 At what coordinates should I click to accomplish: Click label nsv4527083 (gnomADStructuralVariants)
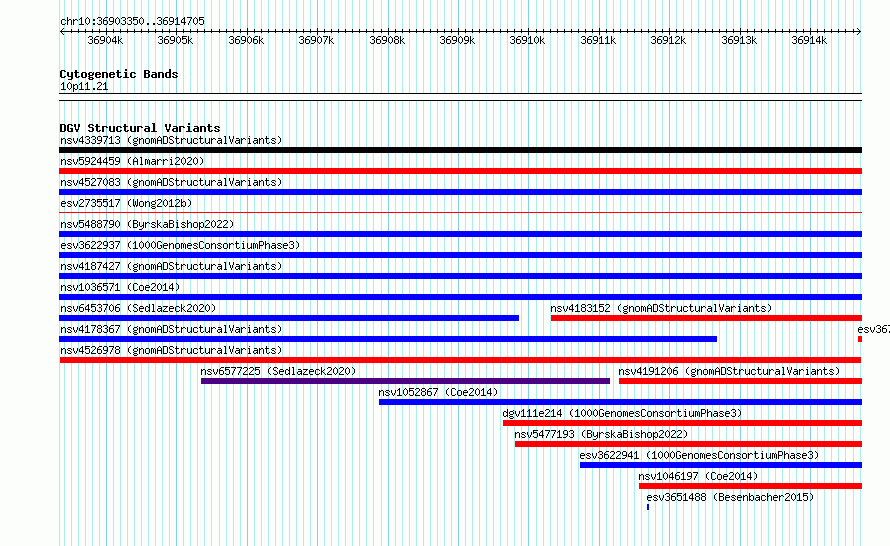click(x=171, y=182)
